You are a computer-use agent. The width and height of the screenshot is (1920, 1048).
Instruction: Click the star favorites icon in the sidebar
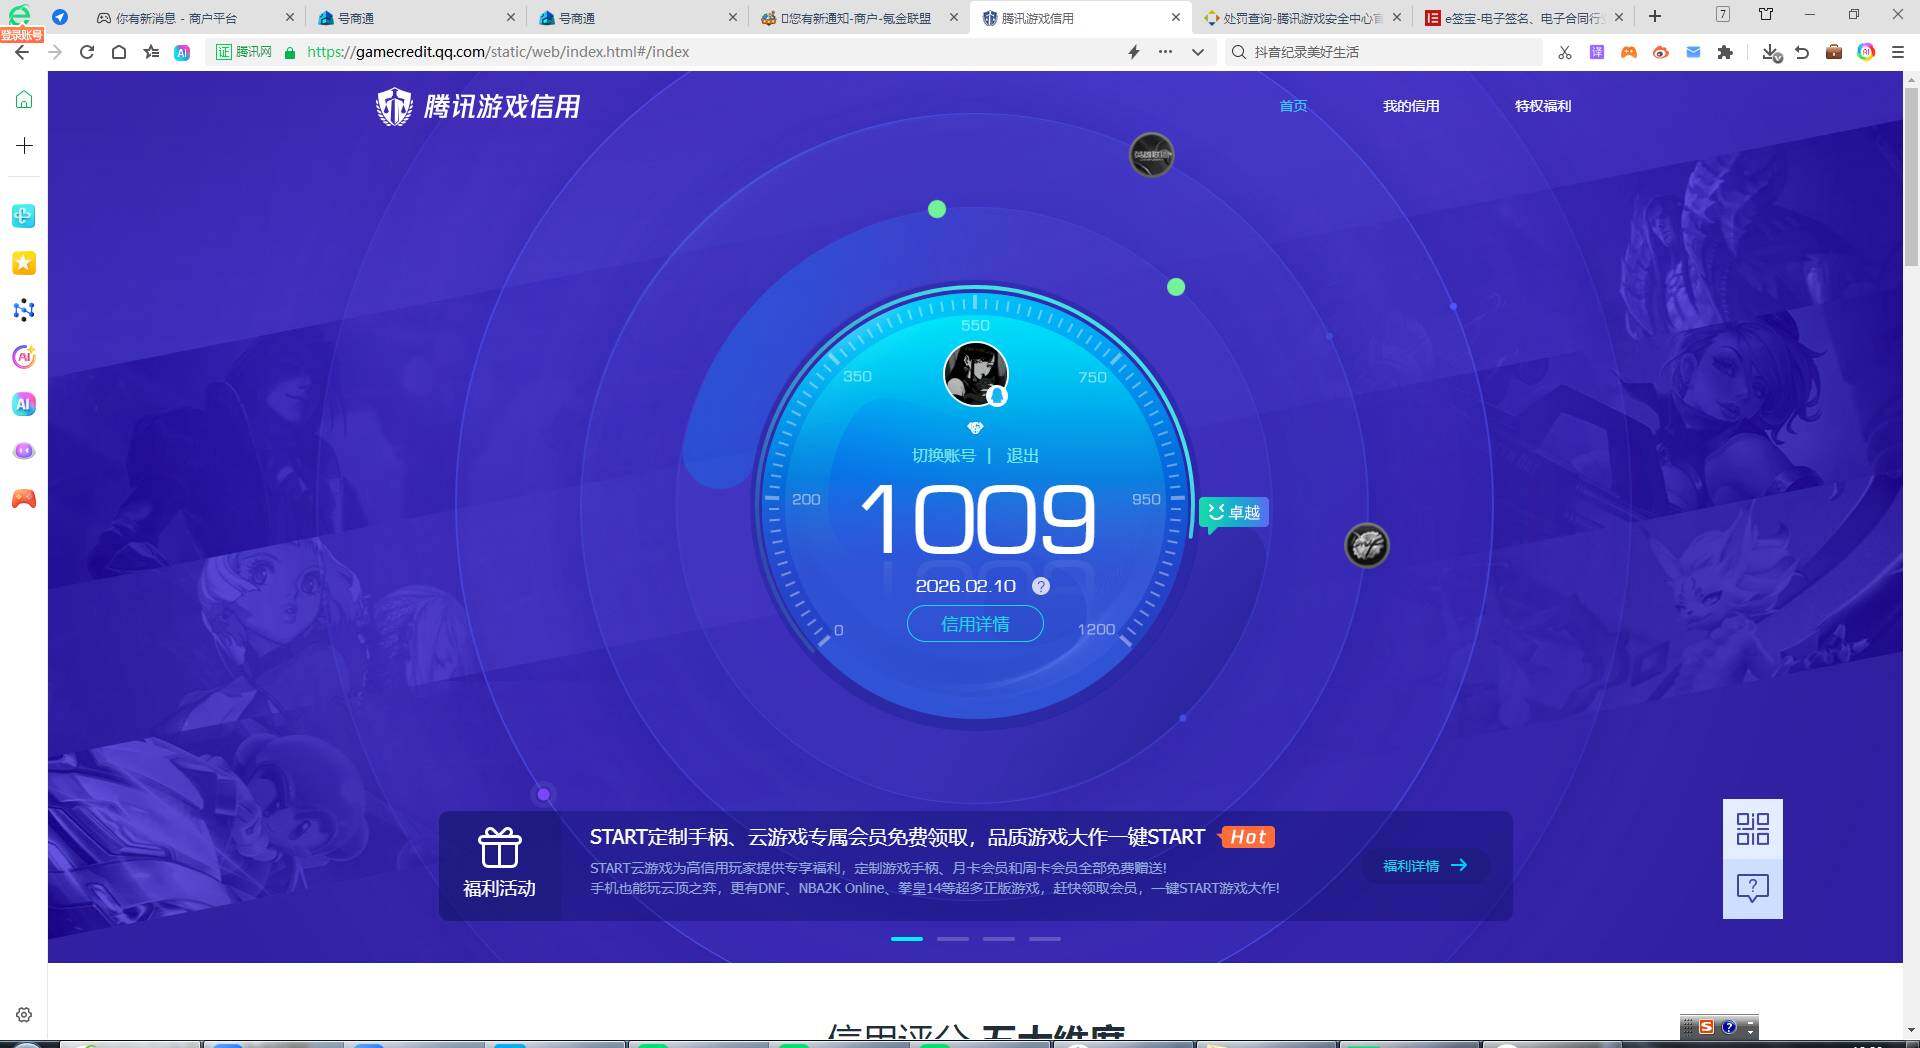coord(23,262)
